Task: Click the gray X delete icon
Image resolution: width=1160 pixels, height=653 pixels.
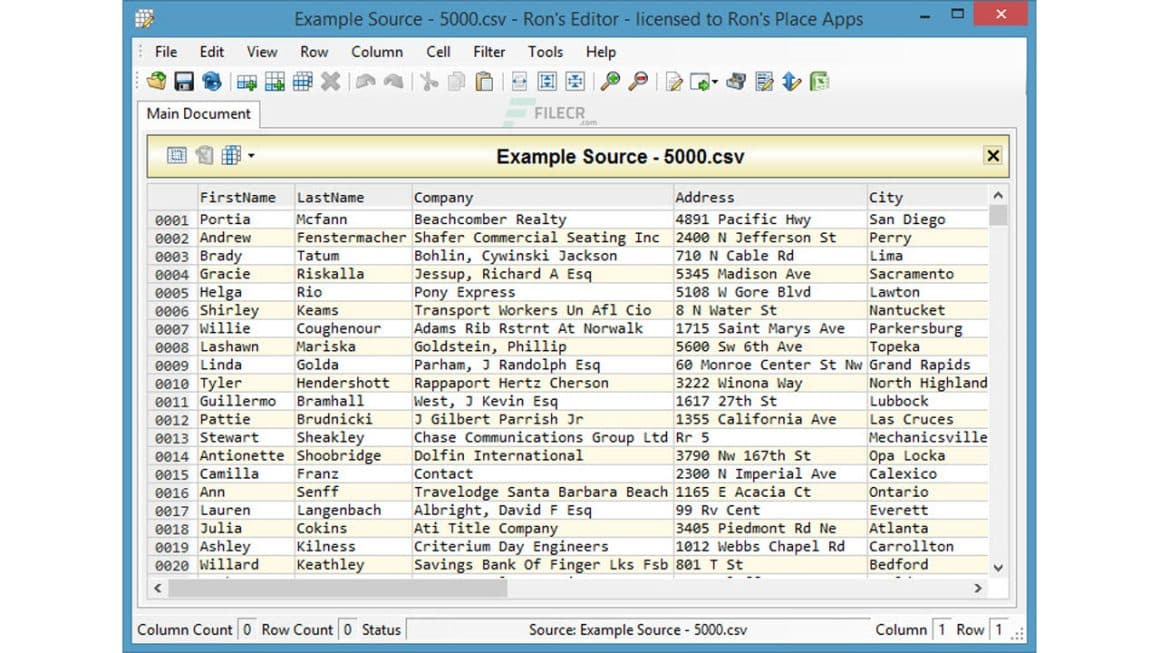Action: point(331,81)
